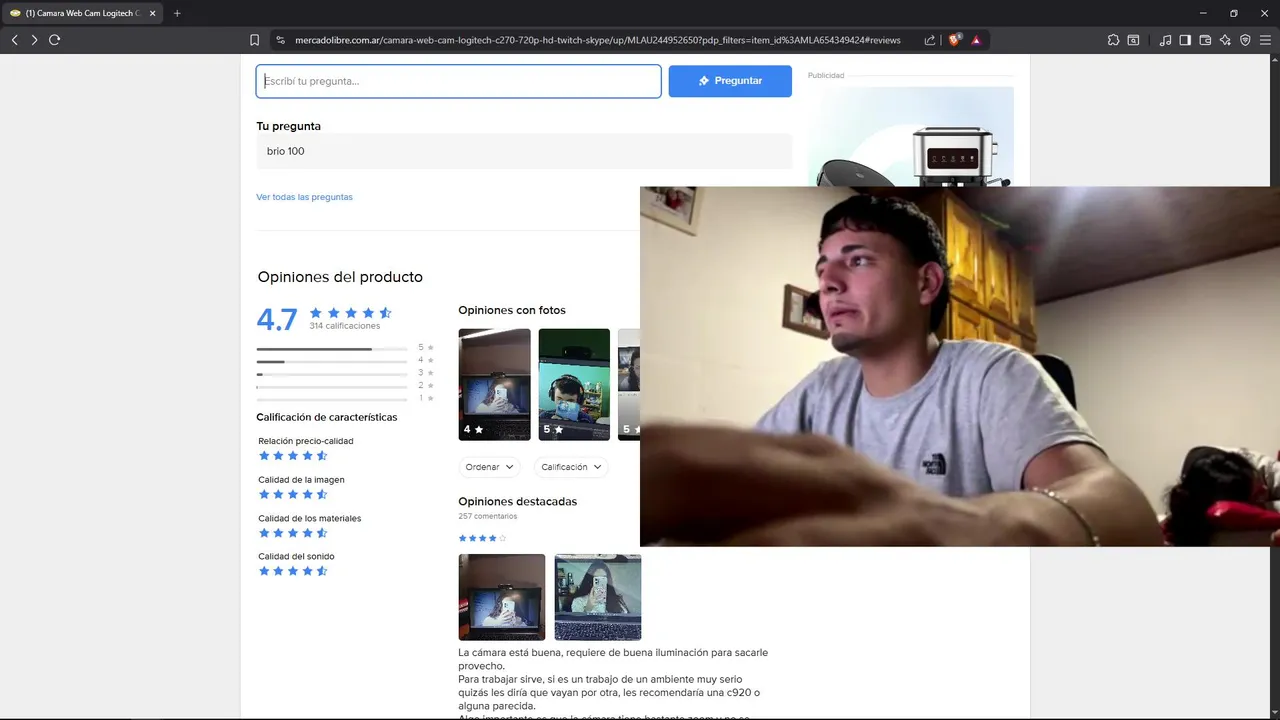Click featured review's four-star rating
The width and height of the screenshot is (1280, 720).
point(482,538)
